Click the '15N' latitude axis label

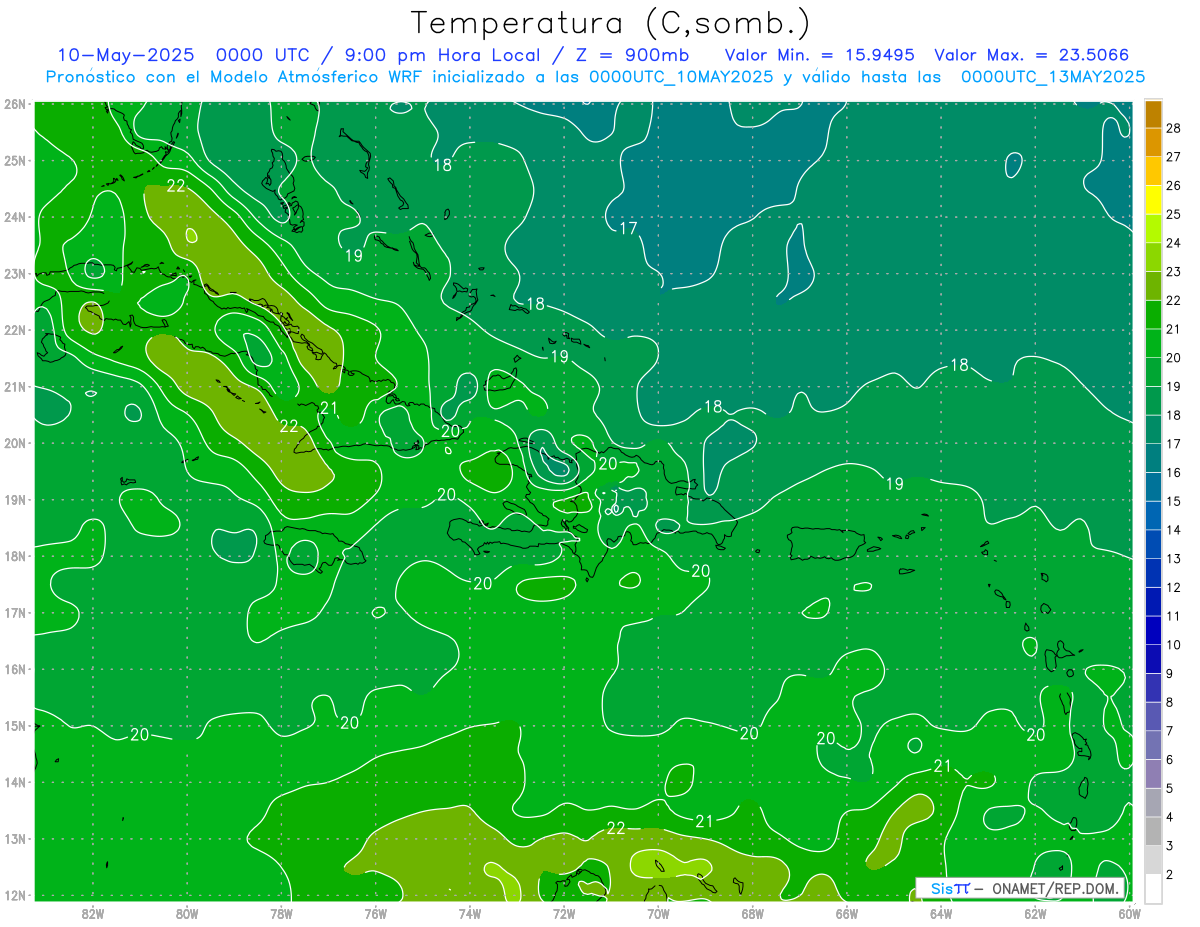14,725
